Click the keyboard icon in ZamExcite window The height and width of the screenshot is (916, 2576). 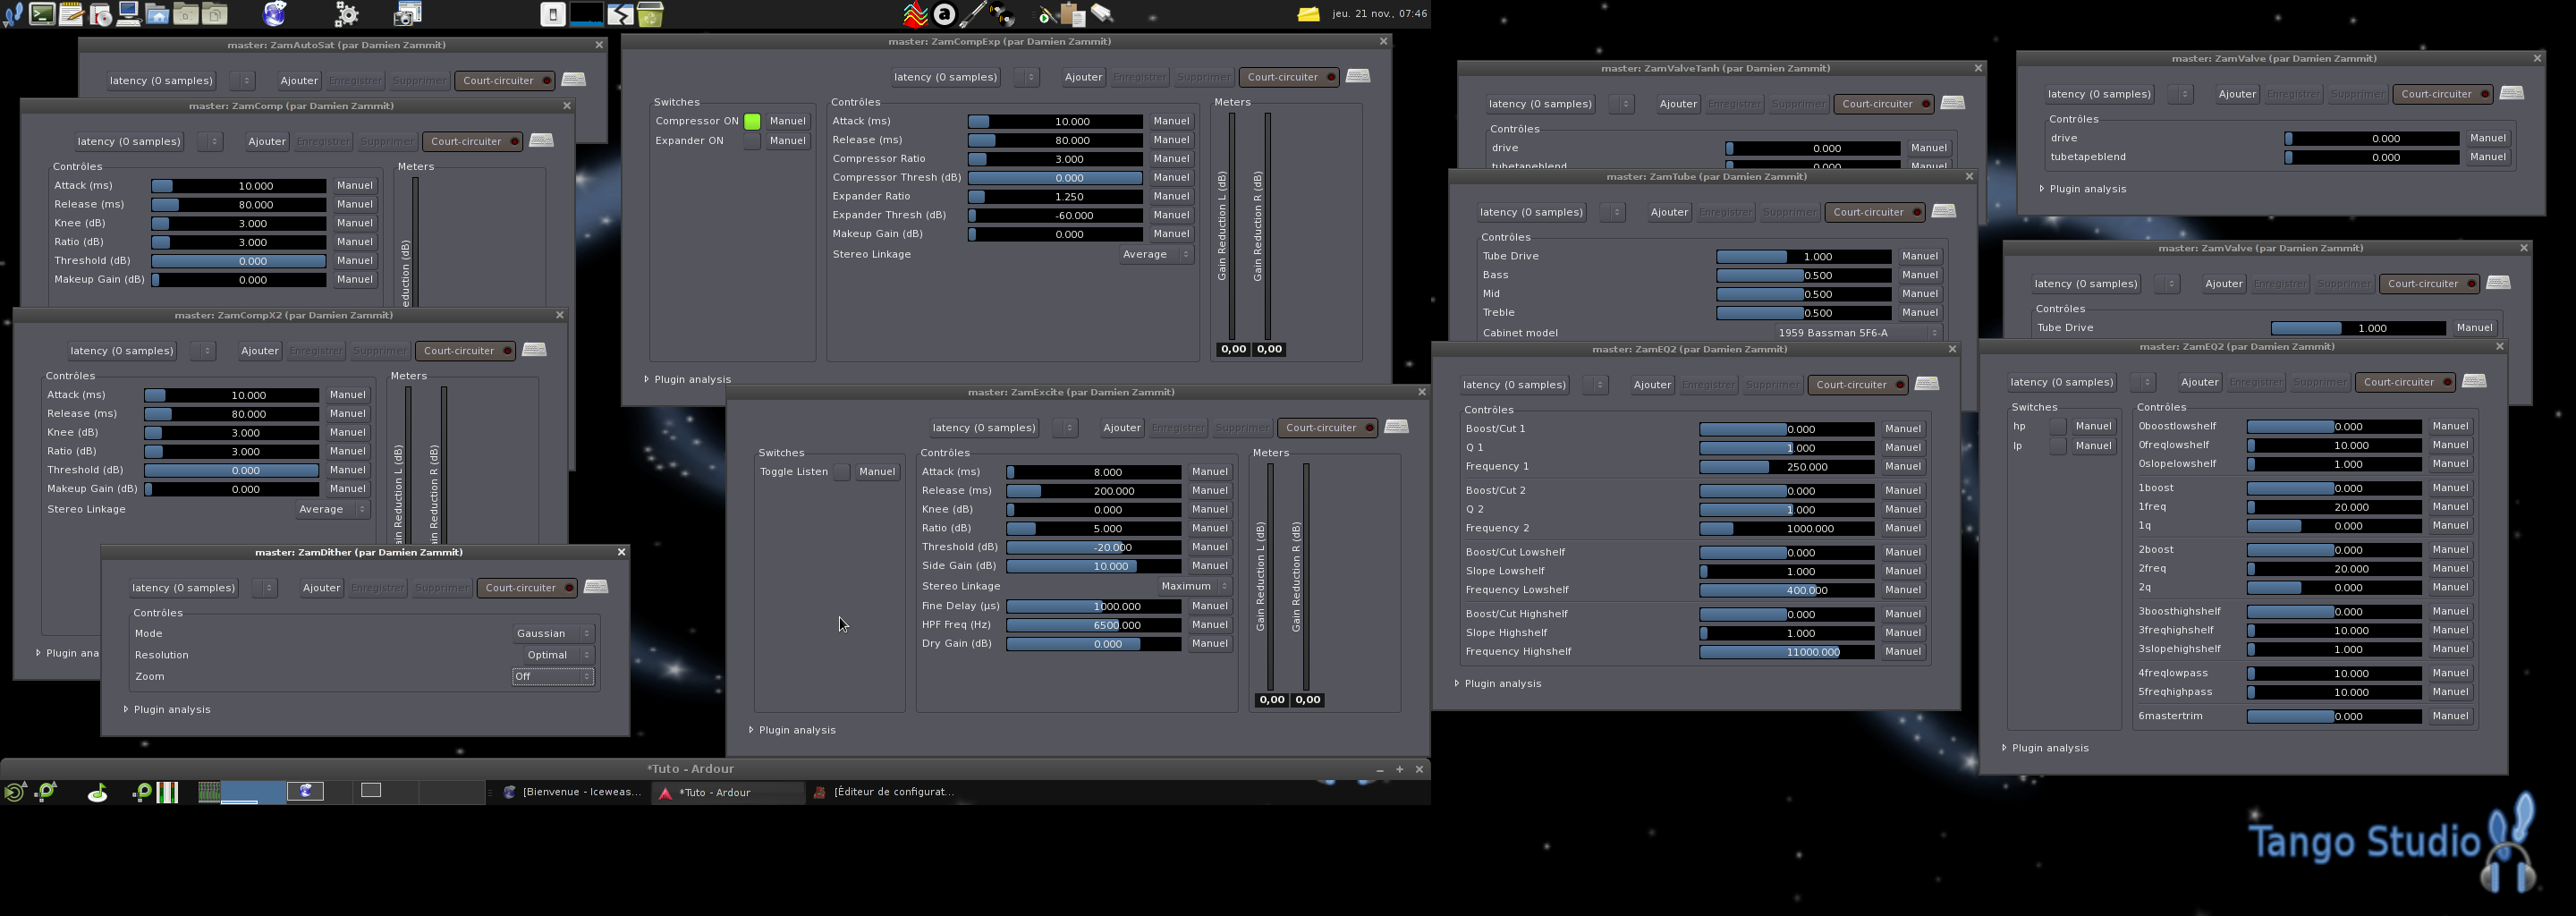click(x=1396, y=427)
